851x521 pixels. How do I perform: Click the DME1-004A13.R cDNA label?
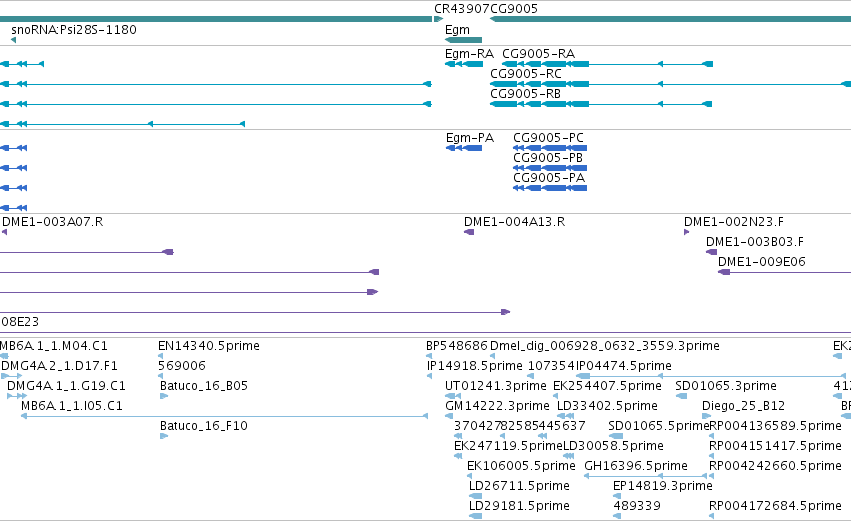[x=515, y=222]
